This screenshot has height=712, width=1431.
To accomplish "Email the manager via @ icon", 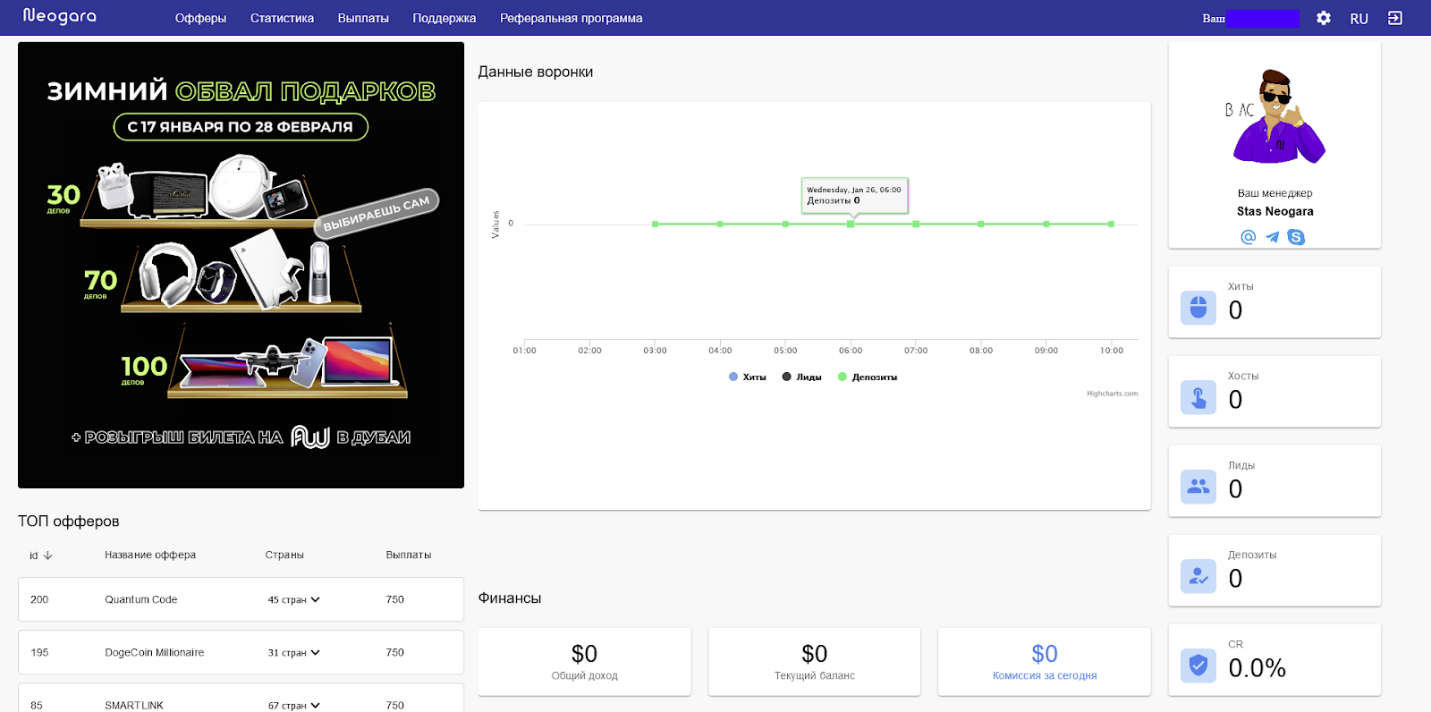I will (x=1248, y=237).
